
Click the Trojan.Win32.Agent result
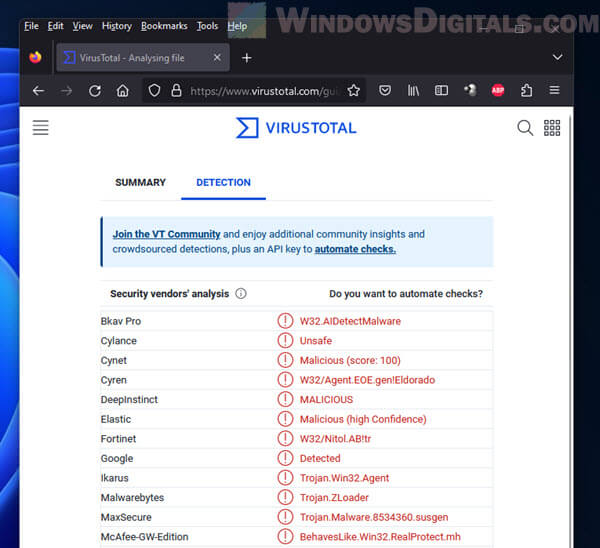(x=344, y=478)
